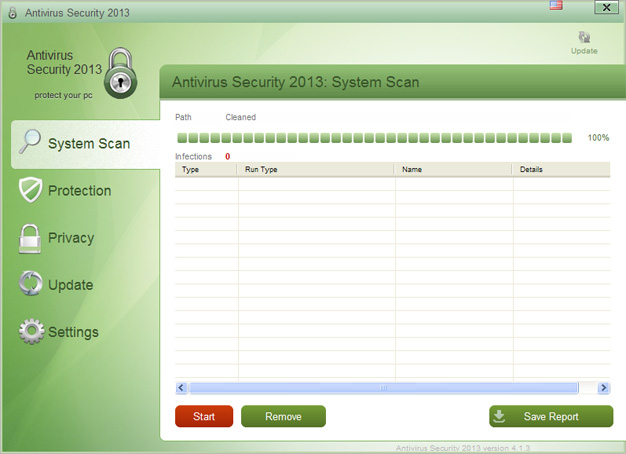The width and height of the screenshot is (626, 454).
Task: Click the red infections count 0
Action: click(x=228, y=157)
